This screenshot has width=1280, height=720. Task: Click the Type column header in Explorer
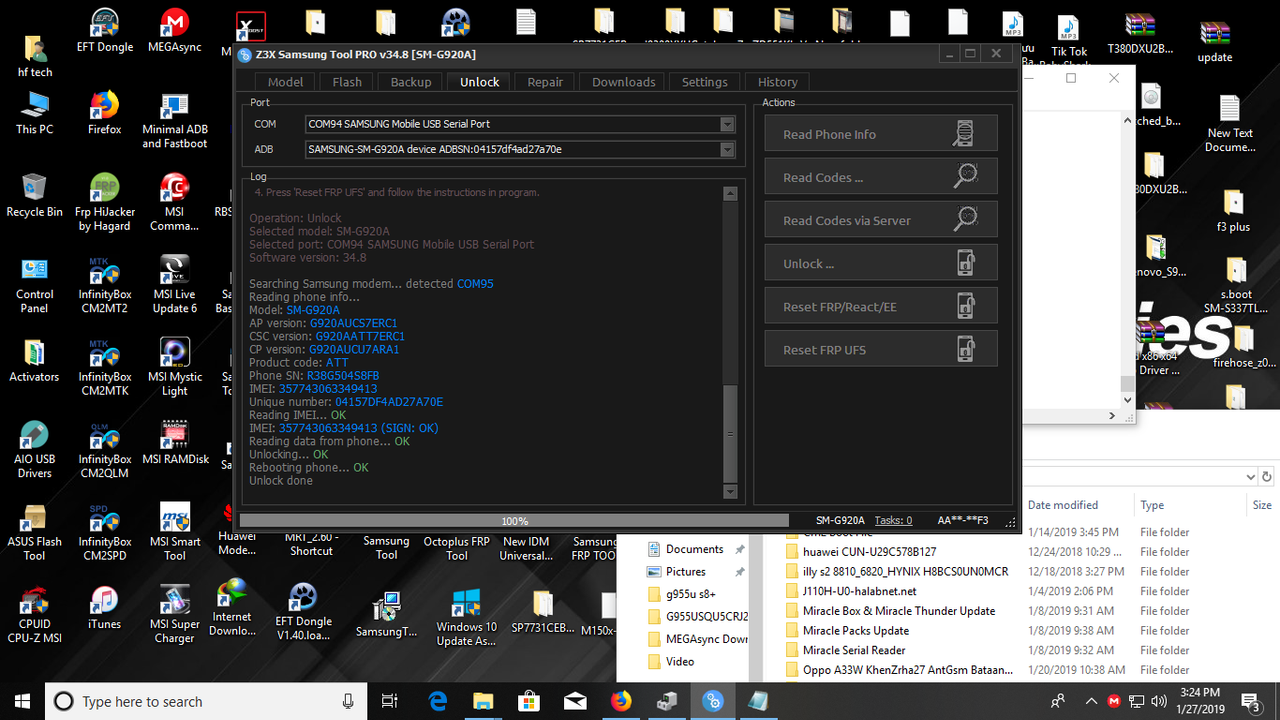(x=1152, y=505)
